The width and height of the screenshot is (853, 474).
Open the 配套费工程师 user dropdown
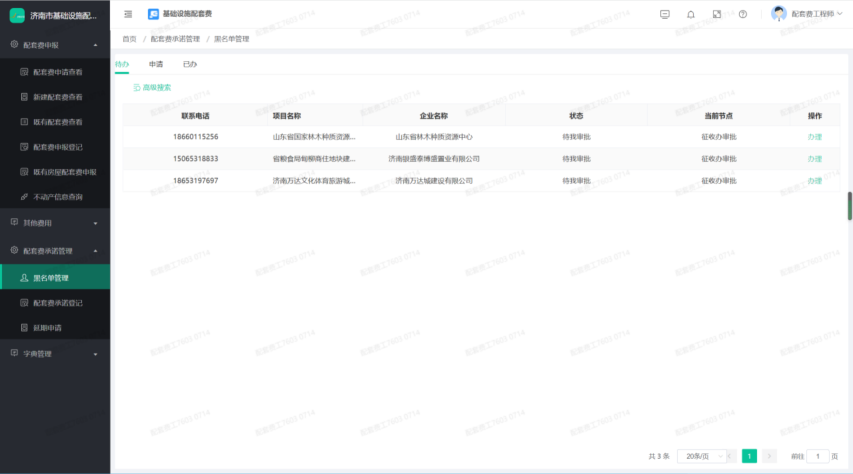pyautogui.click(x=816, y=14)
